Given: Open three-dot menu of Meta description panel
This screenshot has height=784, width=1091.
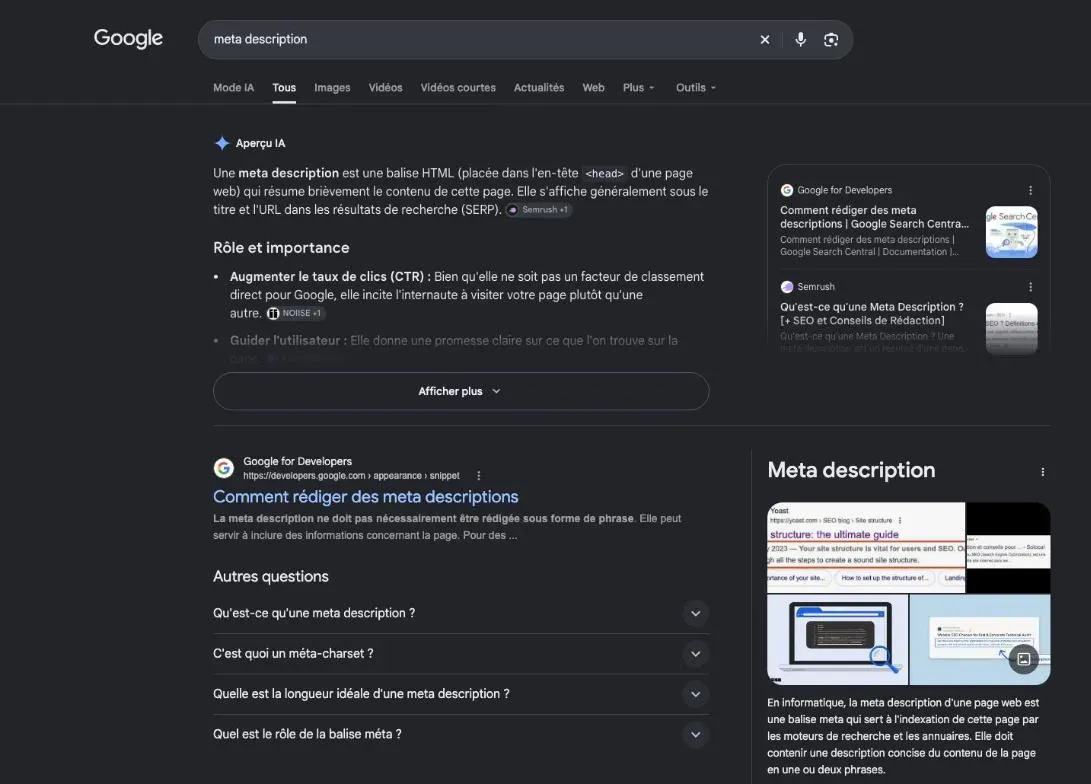Looking at the screenshot, I should click(x=1042, y=472).
